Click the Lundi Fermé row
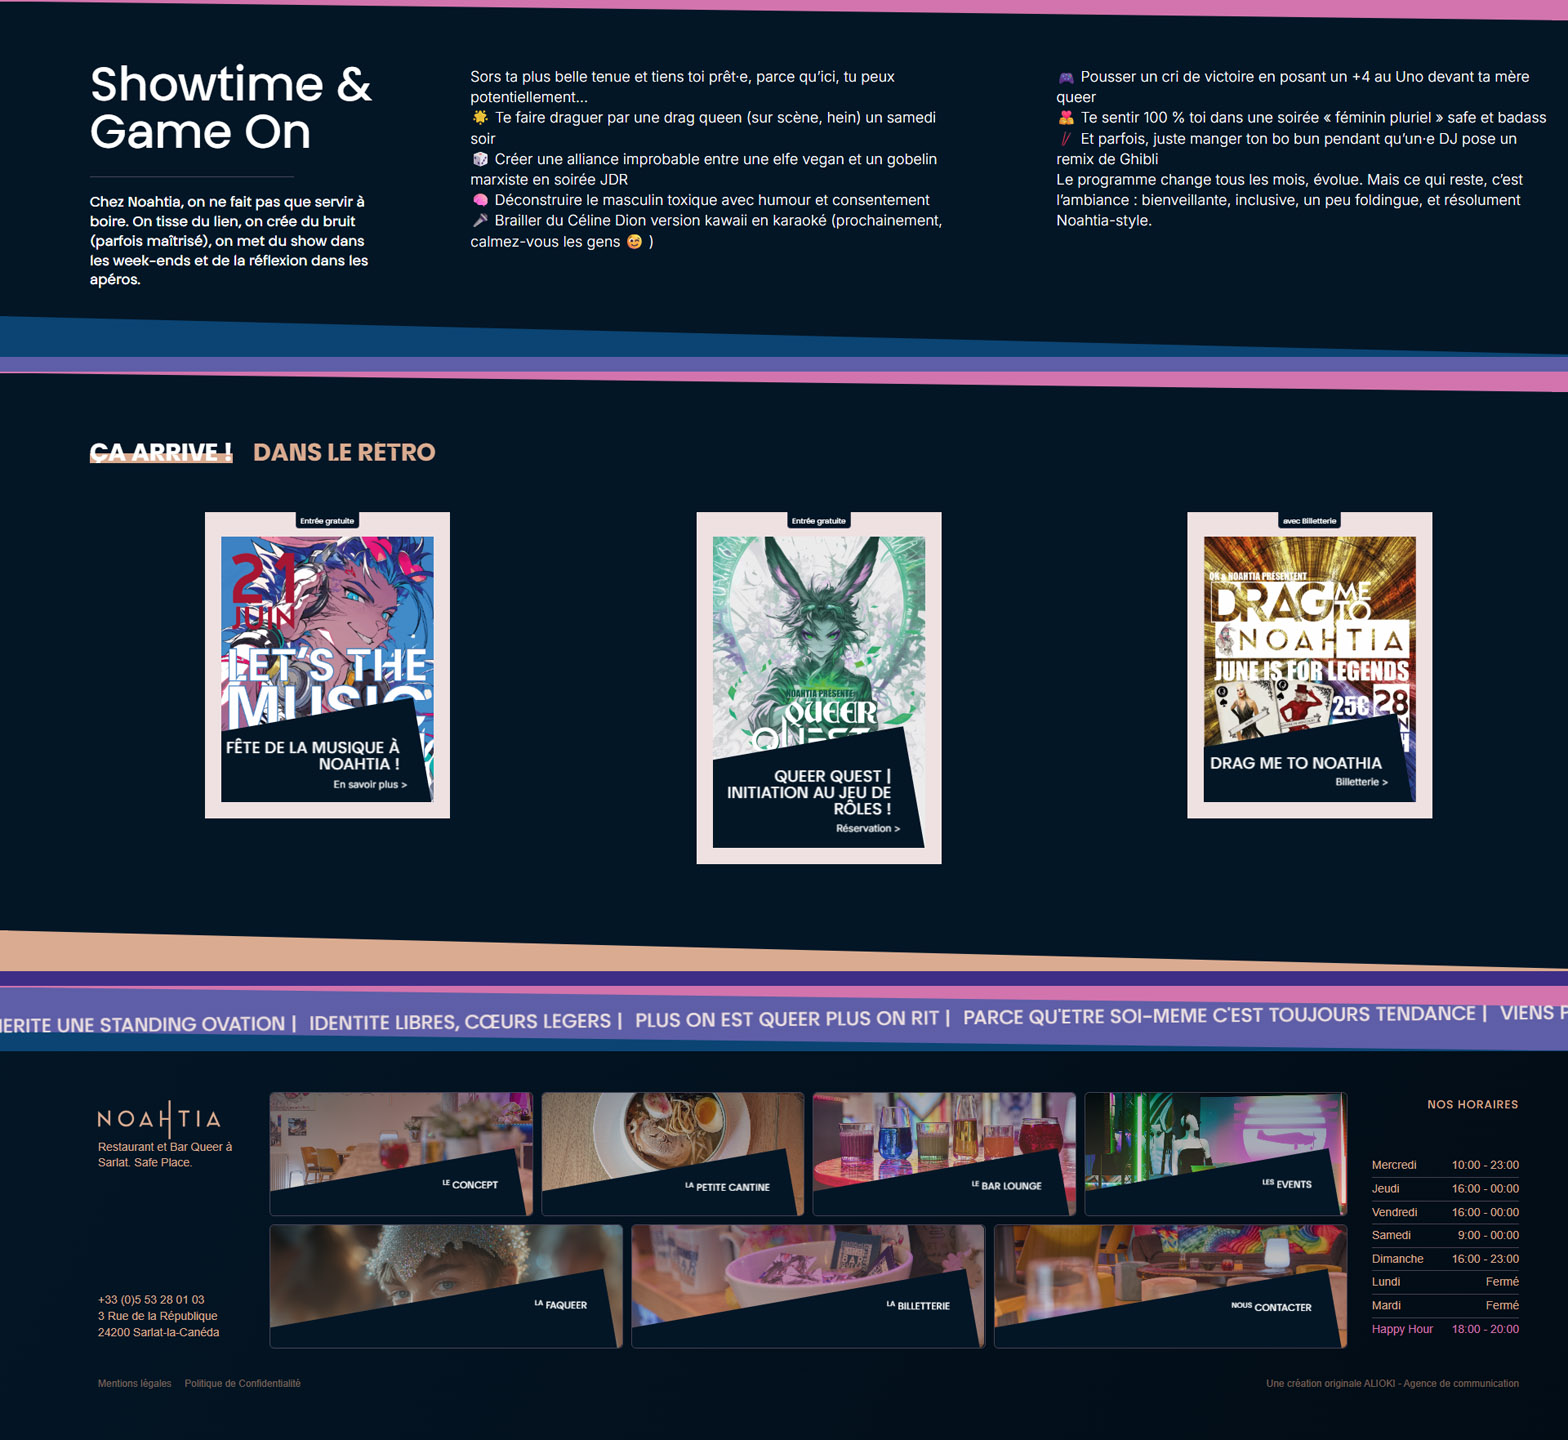 pos(1445,1282)
